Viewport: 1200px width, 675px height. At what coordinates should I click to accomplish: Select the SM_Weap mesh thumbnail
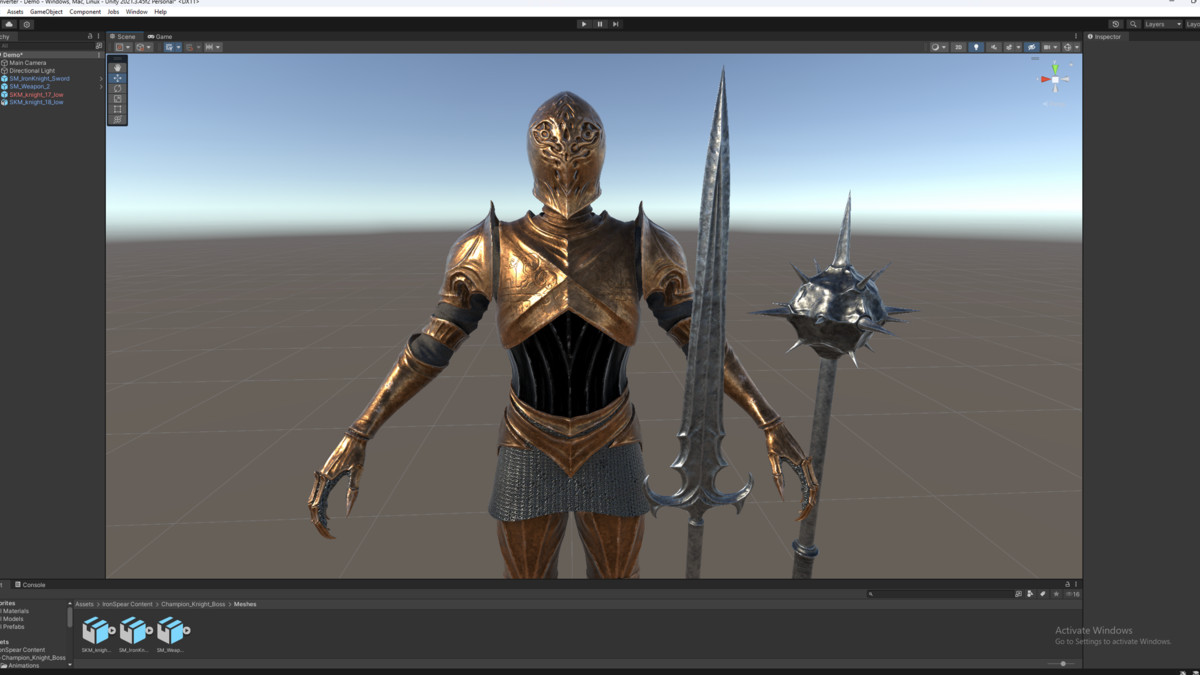(x=169, y=630)
